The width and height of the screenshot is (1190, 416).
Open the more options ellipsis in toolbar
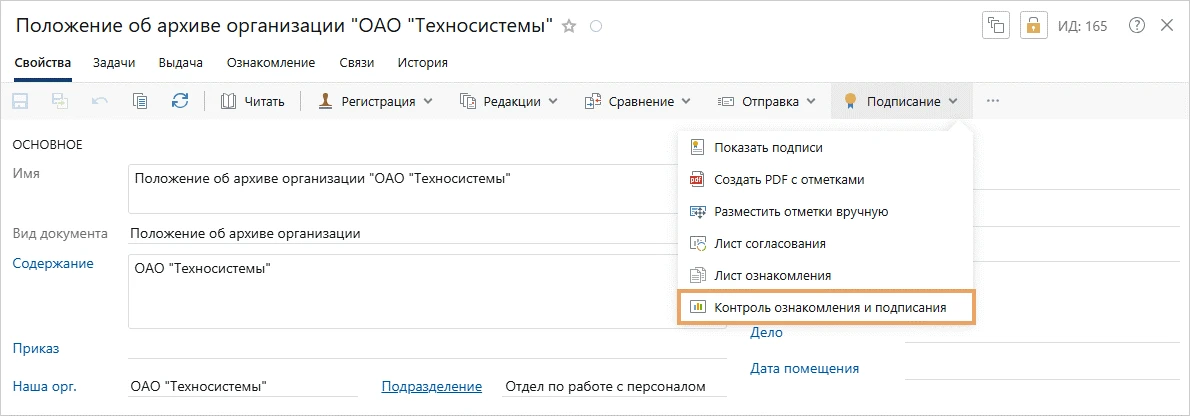tap(992, 101)
